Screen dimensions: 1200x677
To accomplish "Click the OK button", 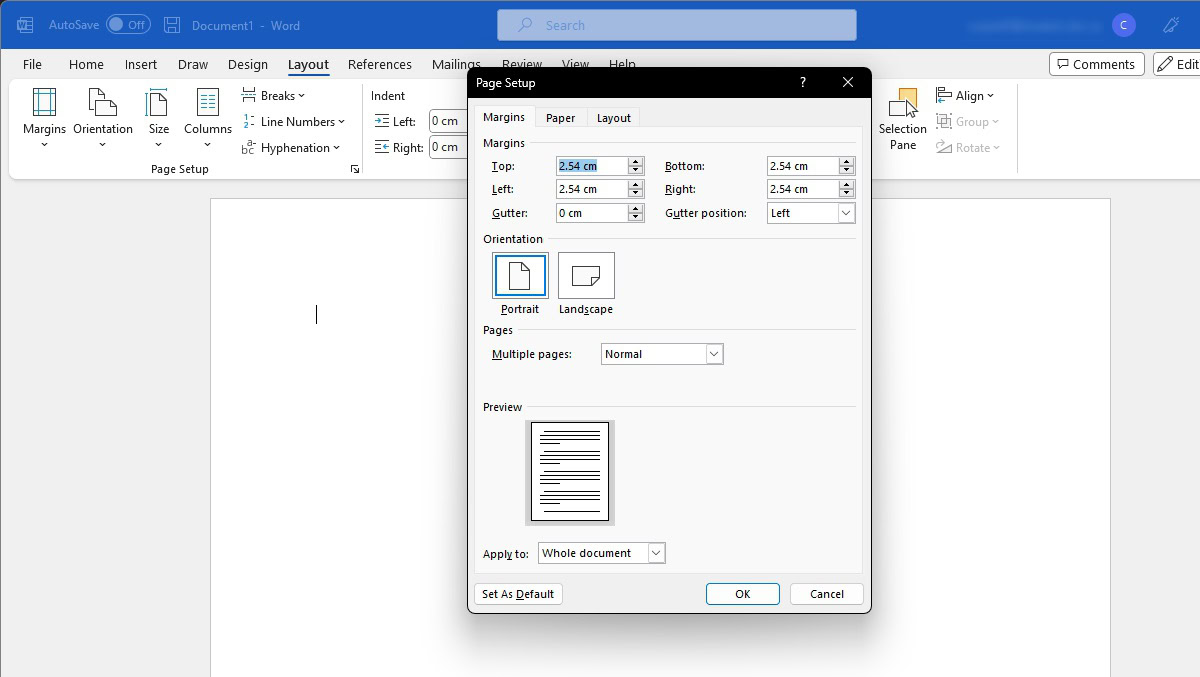I will coord(742,594).
